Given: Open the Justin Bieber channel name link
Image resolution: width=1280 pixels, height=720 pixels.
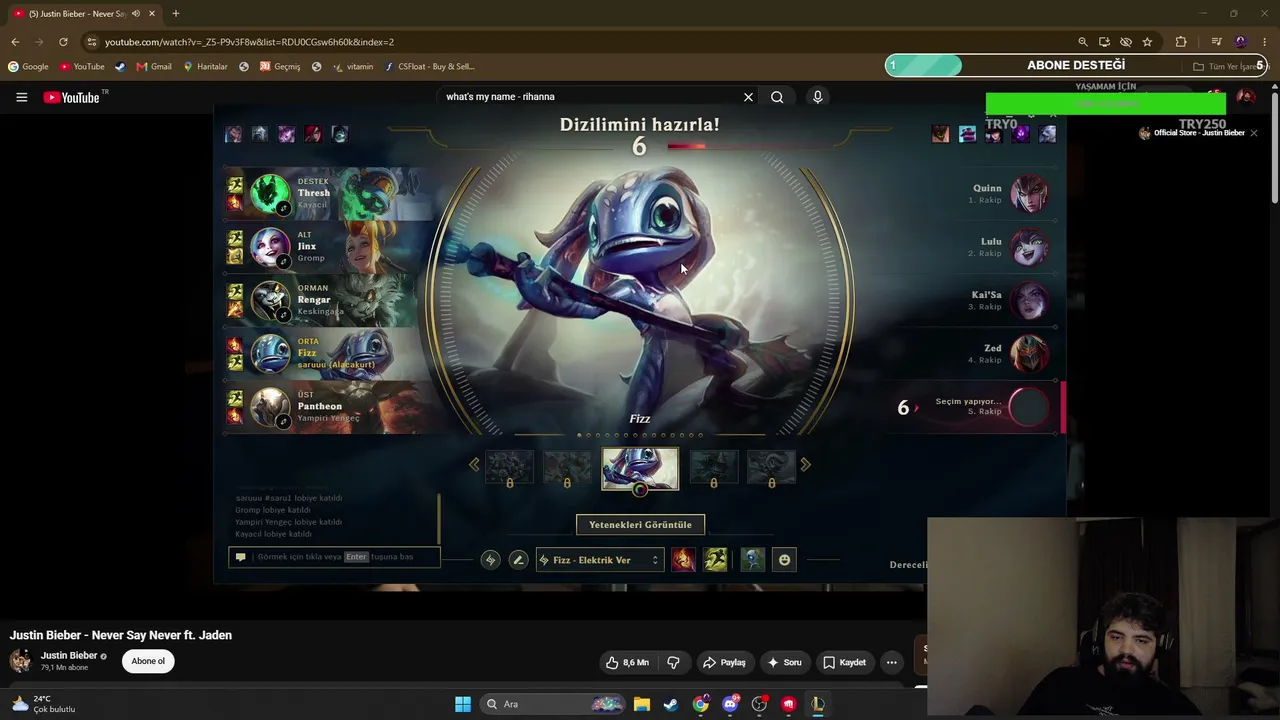Looking at the screenshot, I should click(69, 656).
